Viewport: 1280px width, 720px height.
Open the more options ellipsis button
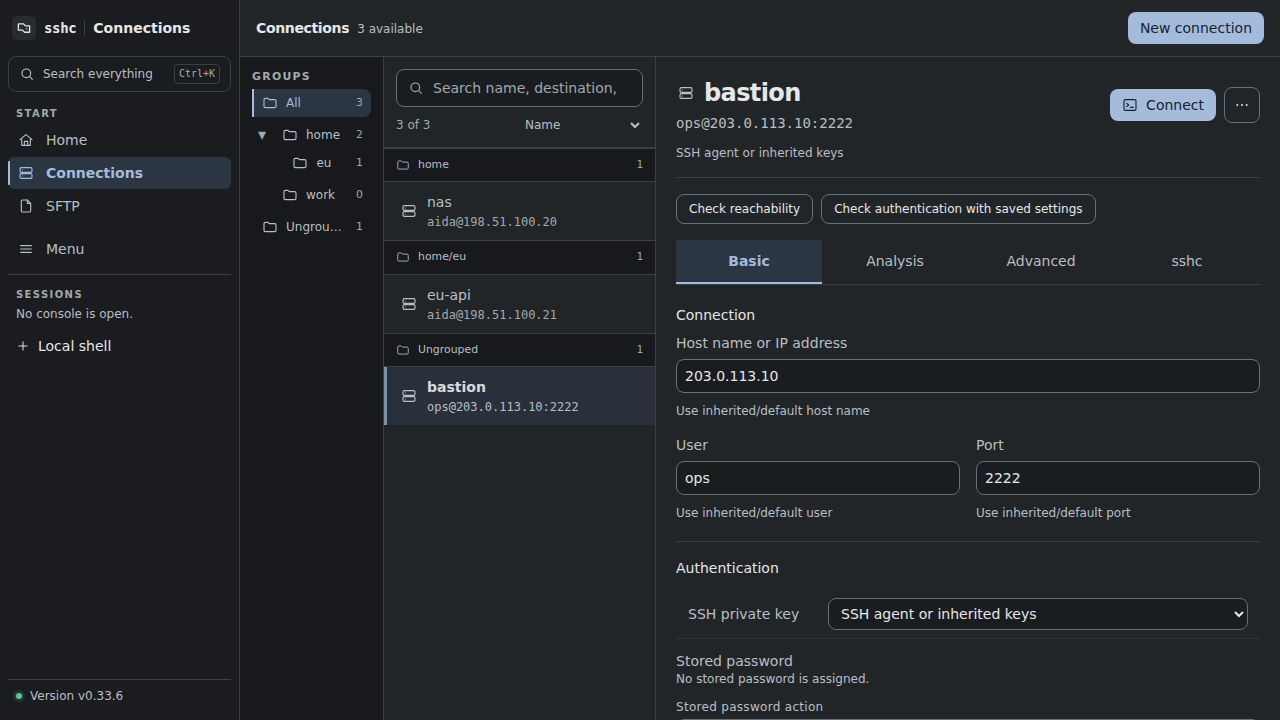tap(1242, 105)
